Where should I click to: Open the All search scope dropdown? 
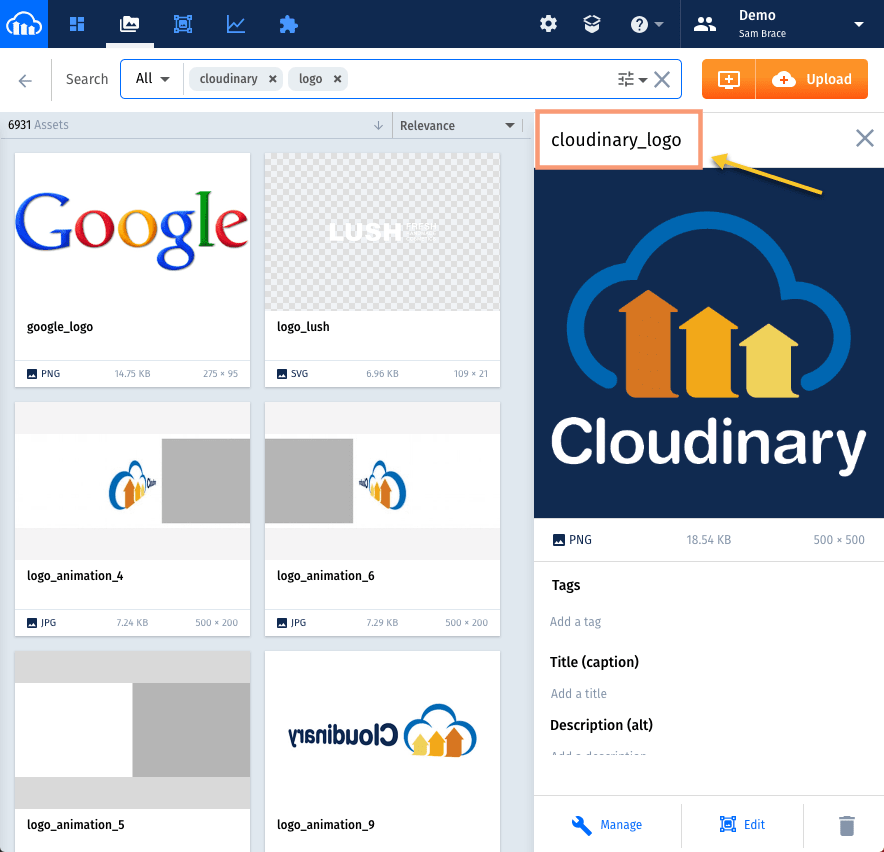(152, 78)
